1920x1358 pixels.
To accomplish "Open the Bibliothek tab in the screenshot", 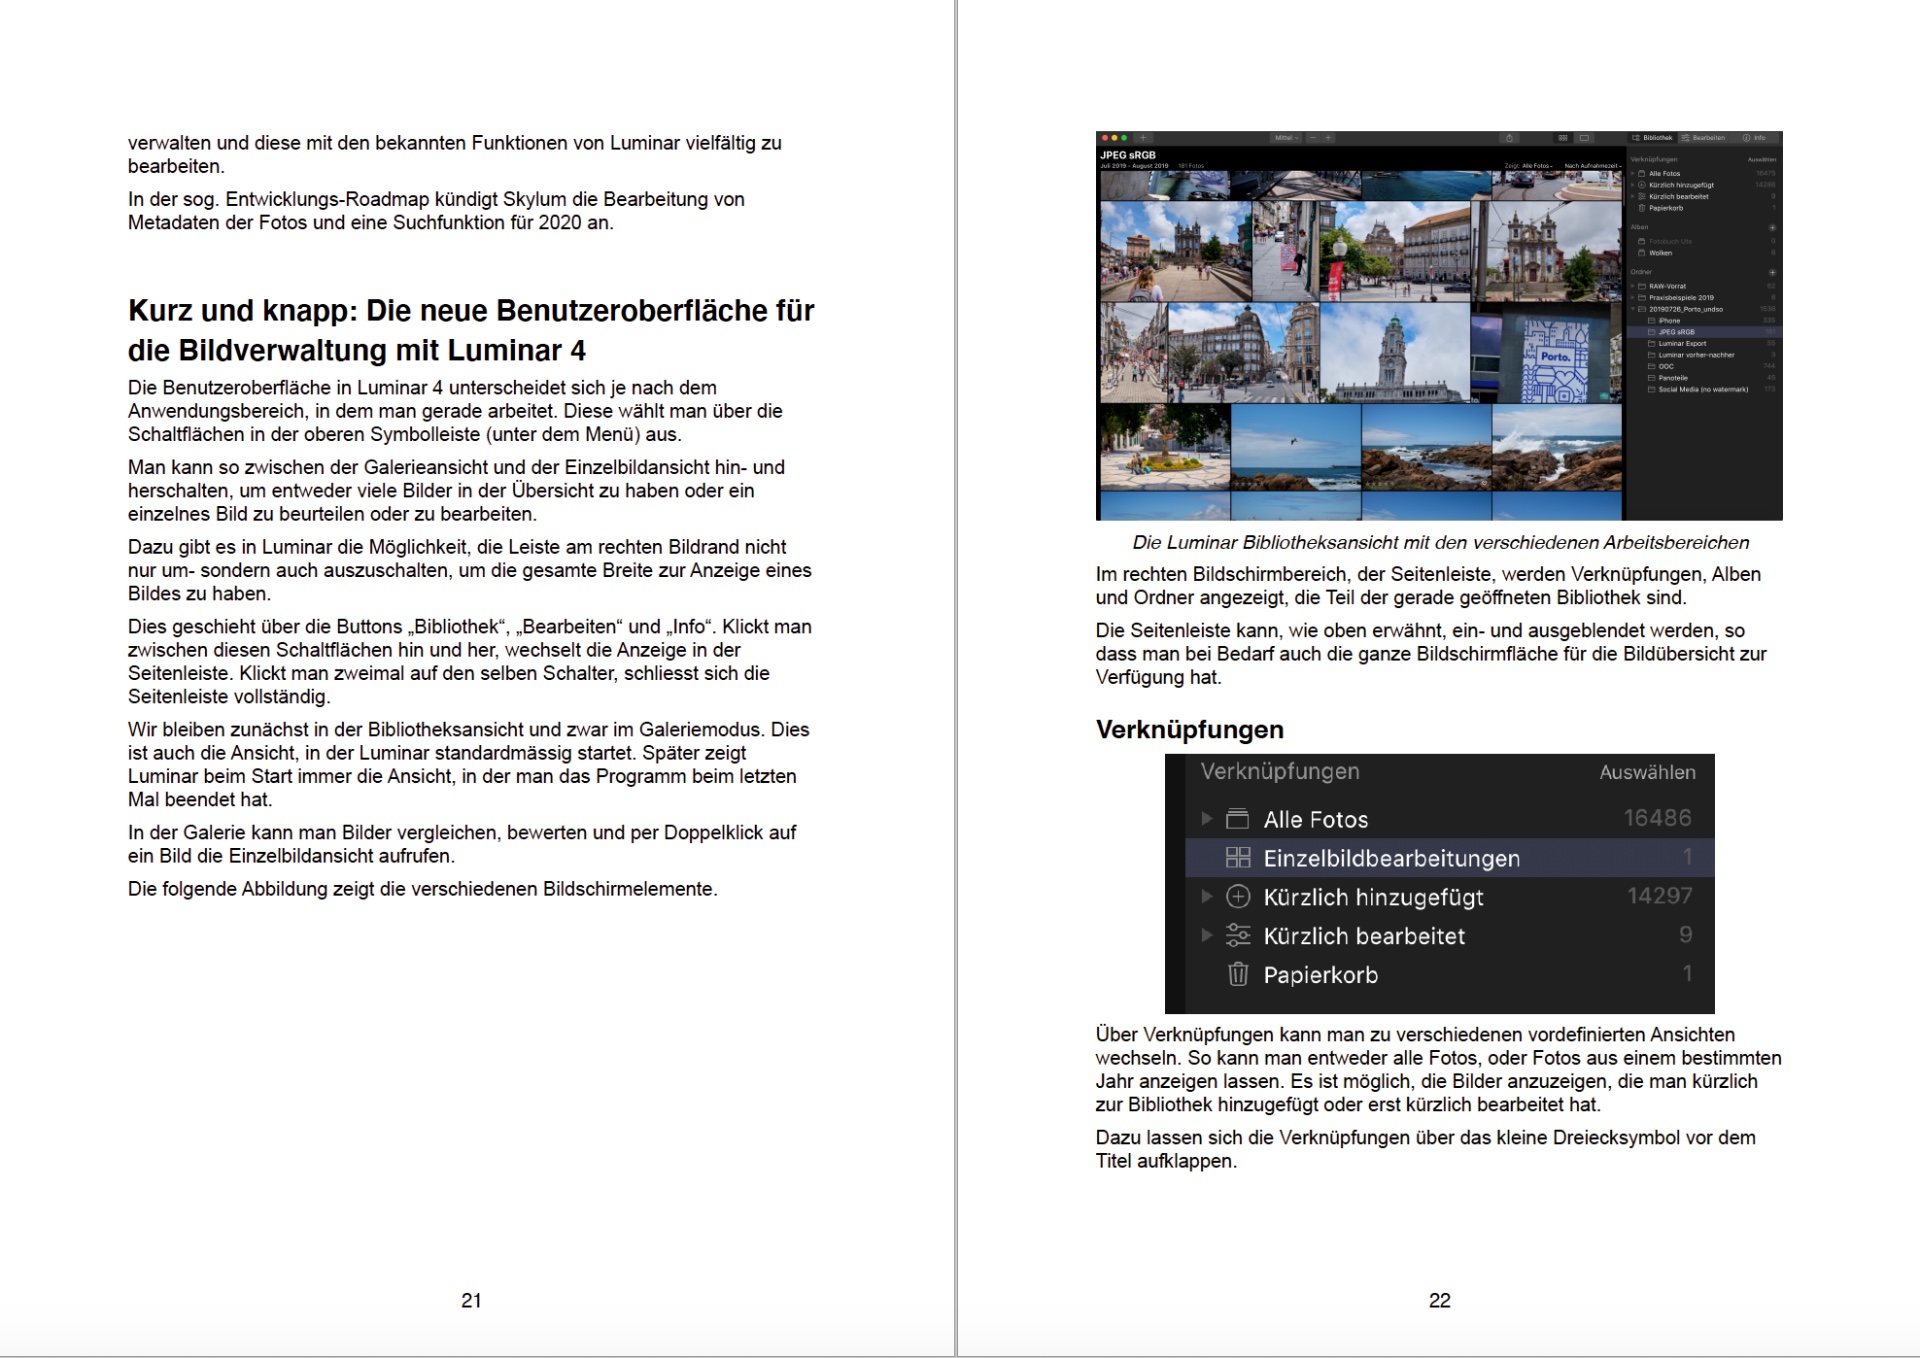I will (x=1652, y=138).
